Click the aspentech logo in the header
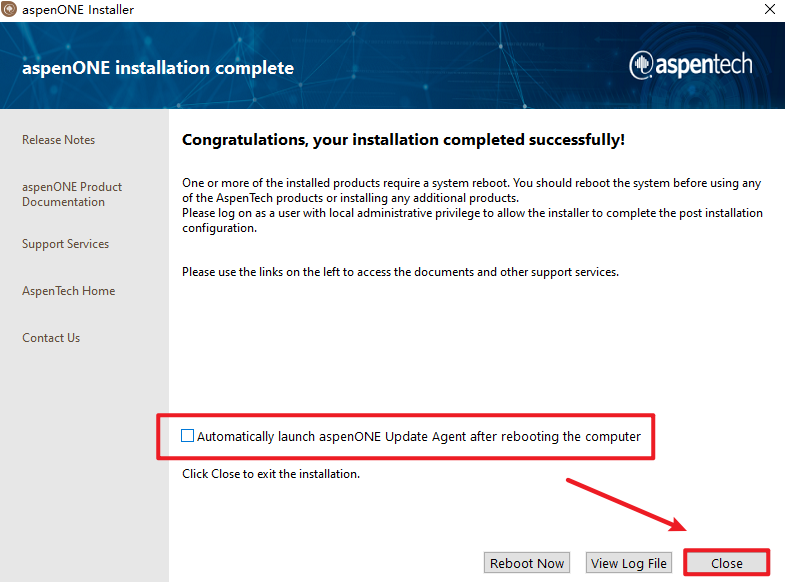Image resolution: width=785 pixels, height=582 pixels. [x=691, y=65]
